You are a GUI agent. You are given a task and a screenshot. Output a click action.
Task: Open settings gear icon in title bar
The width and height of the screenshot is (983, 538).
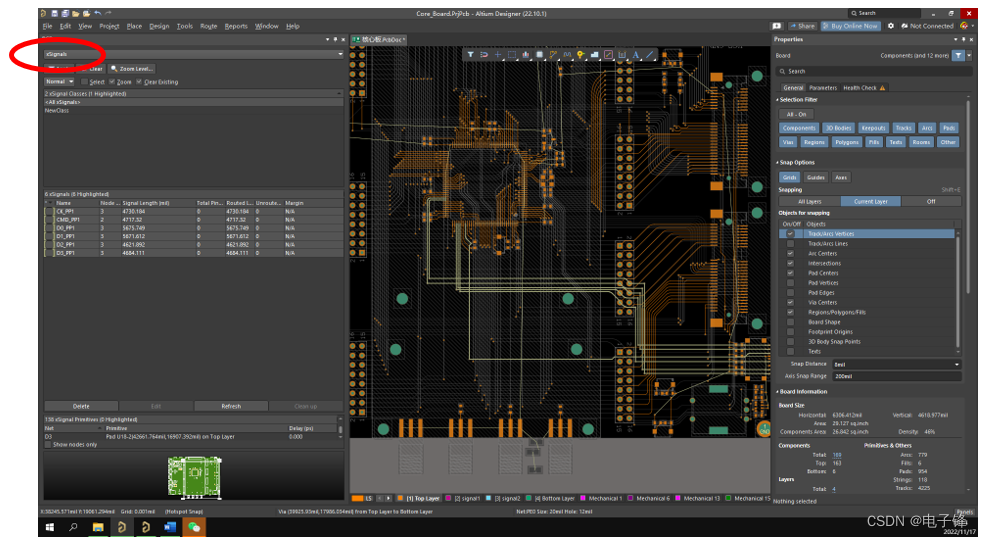(x=891, y=26)
